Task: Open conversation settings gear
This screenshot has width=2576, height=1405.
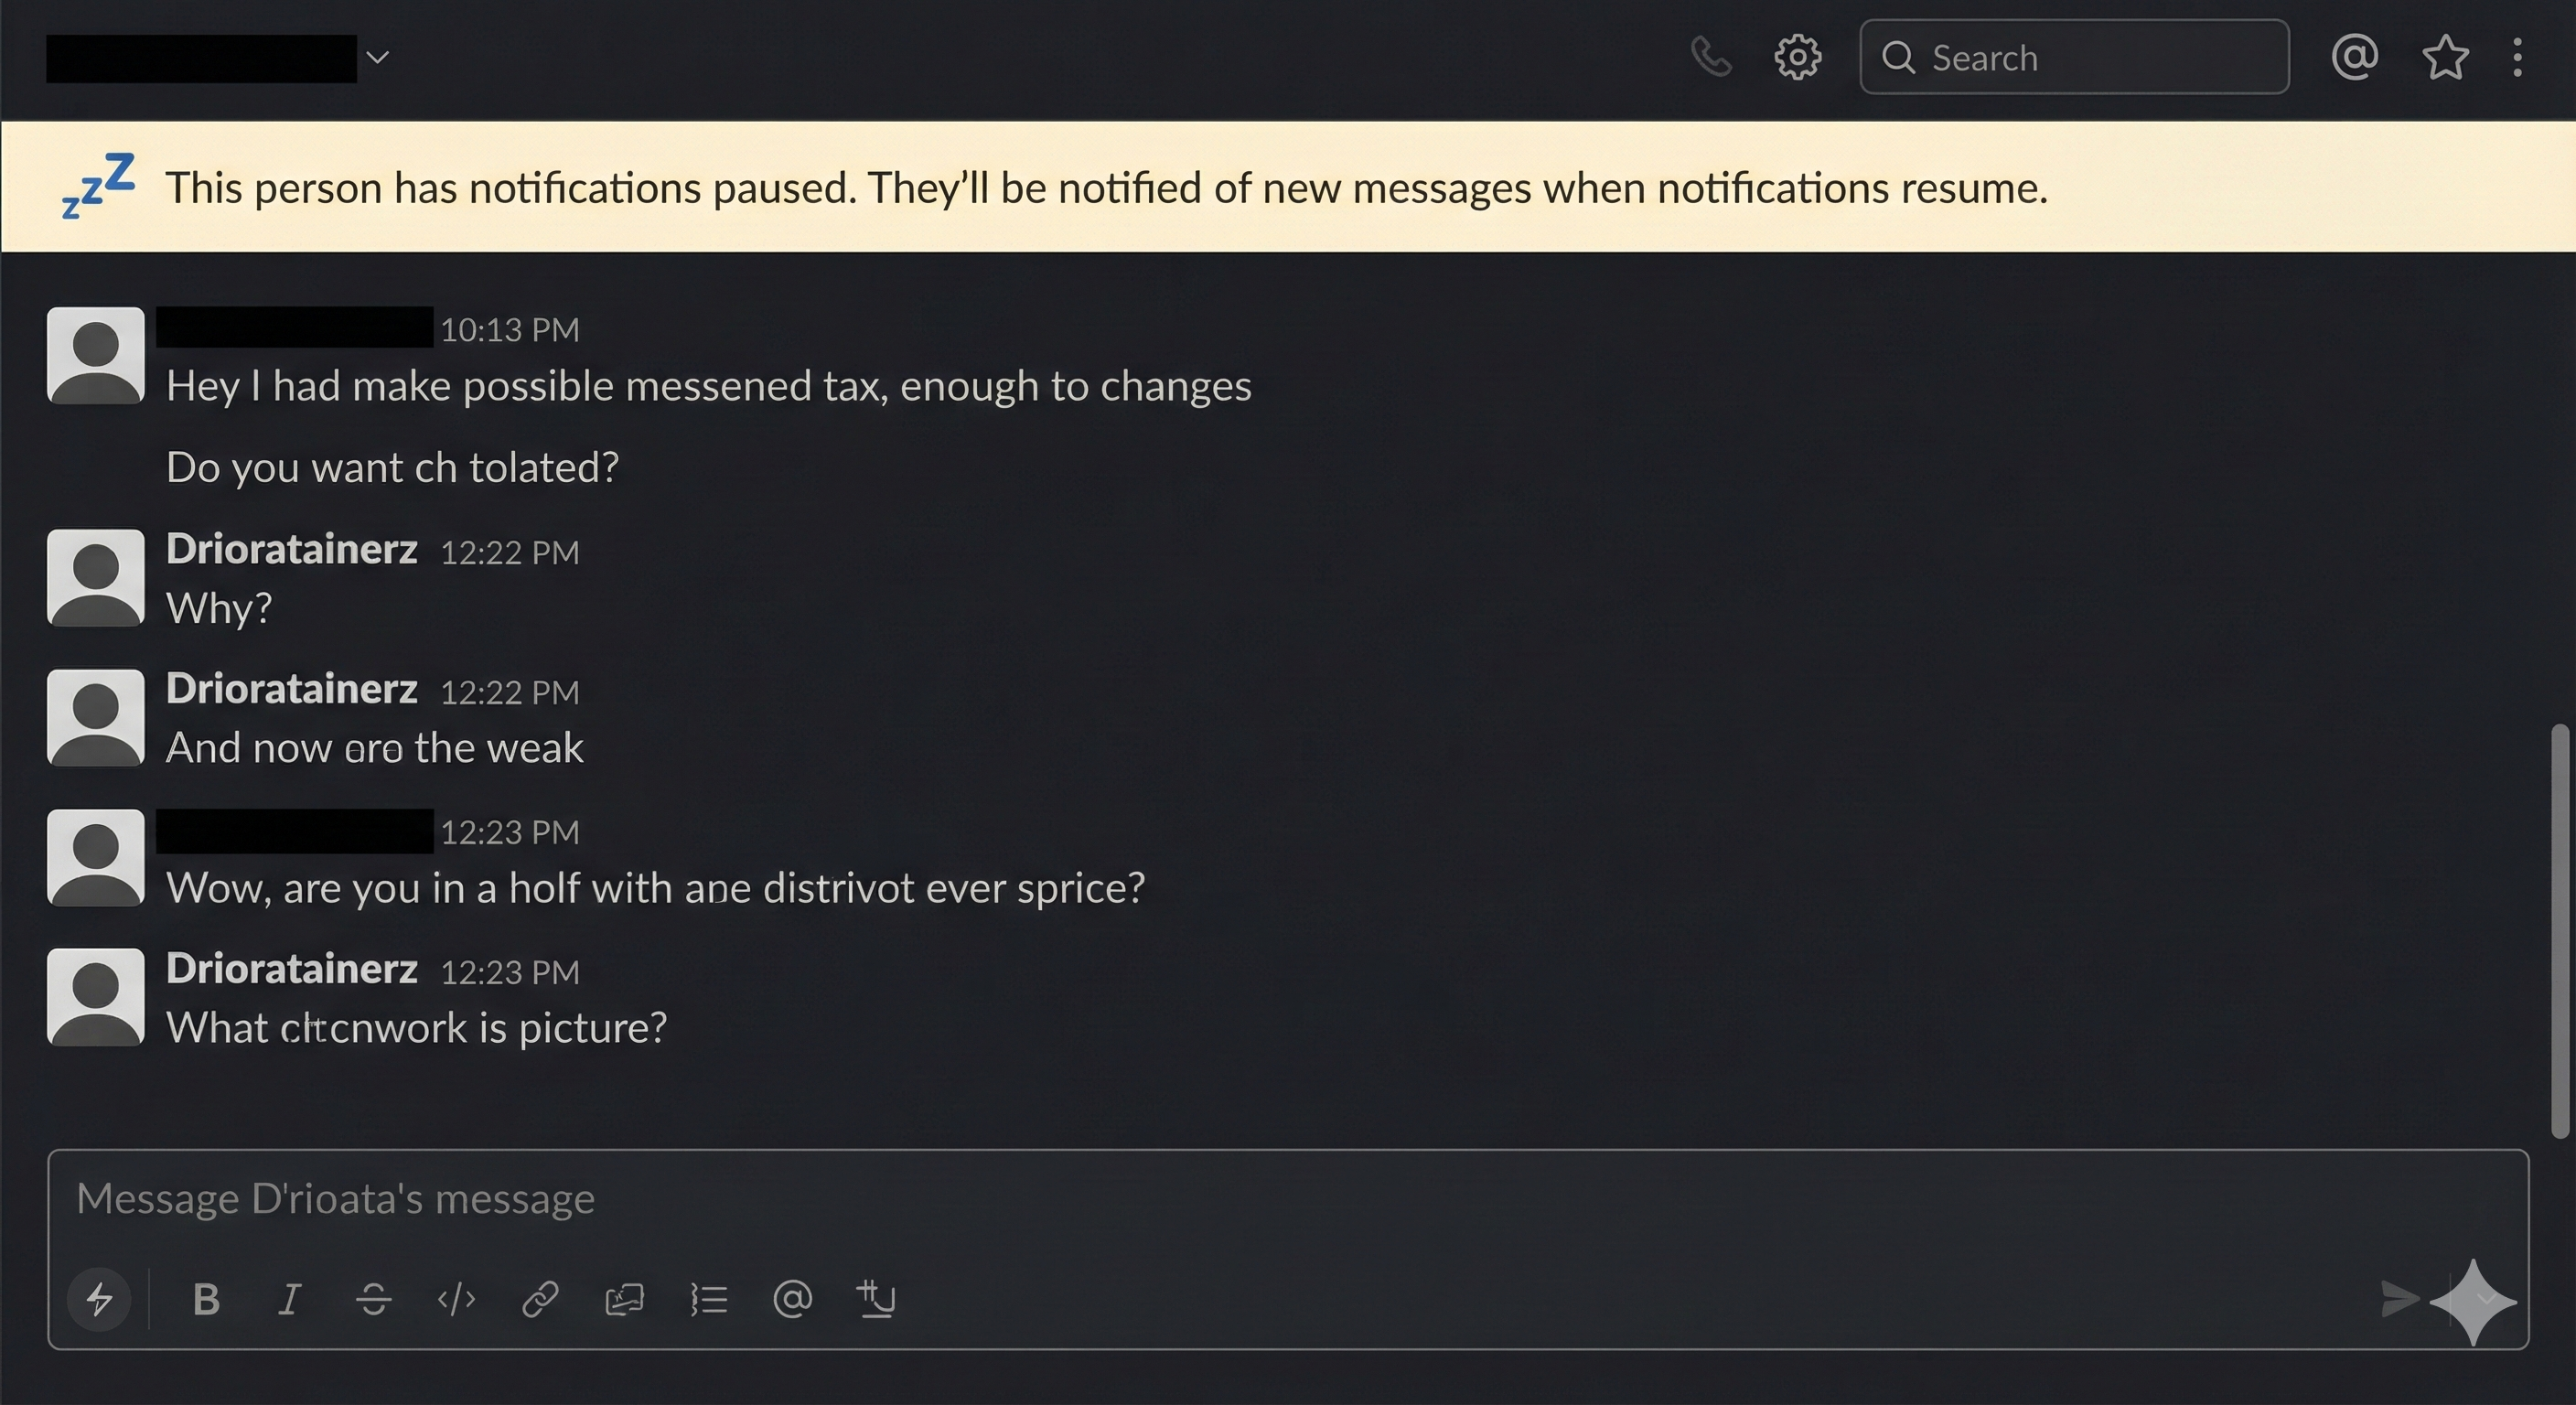Action: tap(1797, 57)
